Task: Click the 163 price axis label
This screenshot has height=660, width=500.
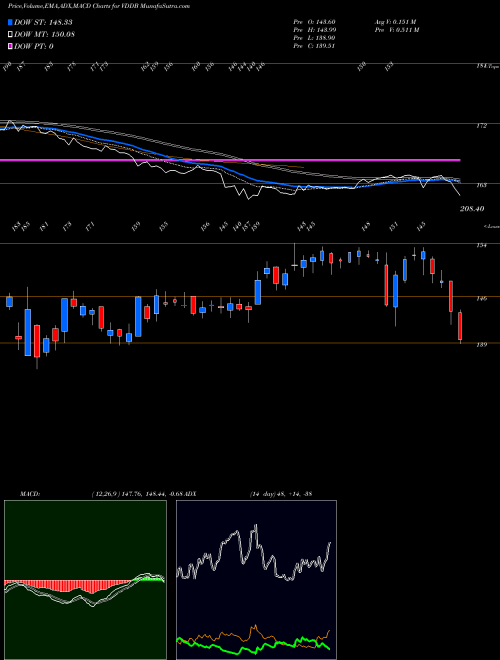Action: point(482,184)
